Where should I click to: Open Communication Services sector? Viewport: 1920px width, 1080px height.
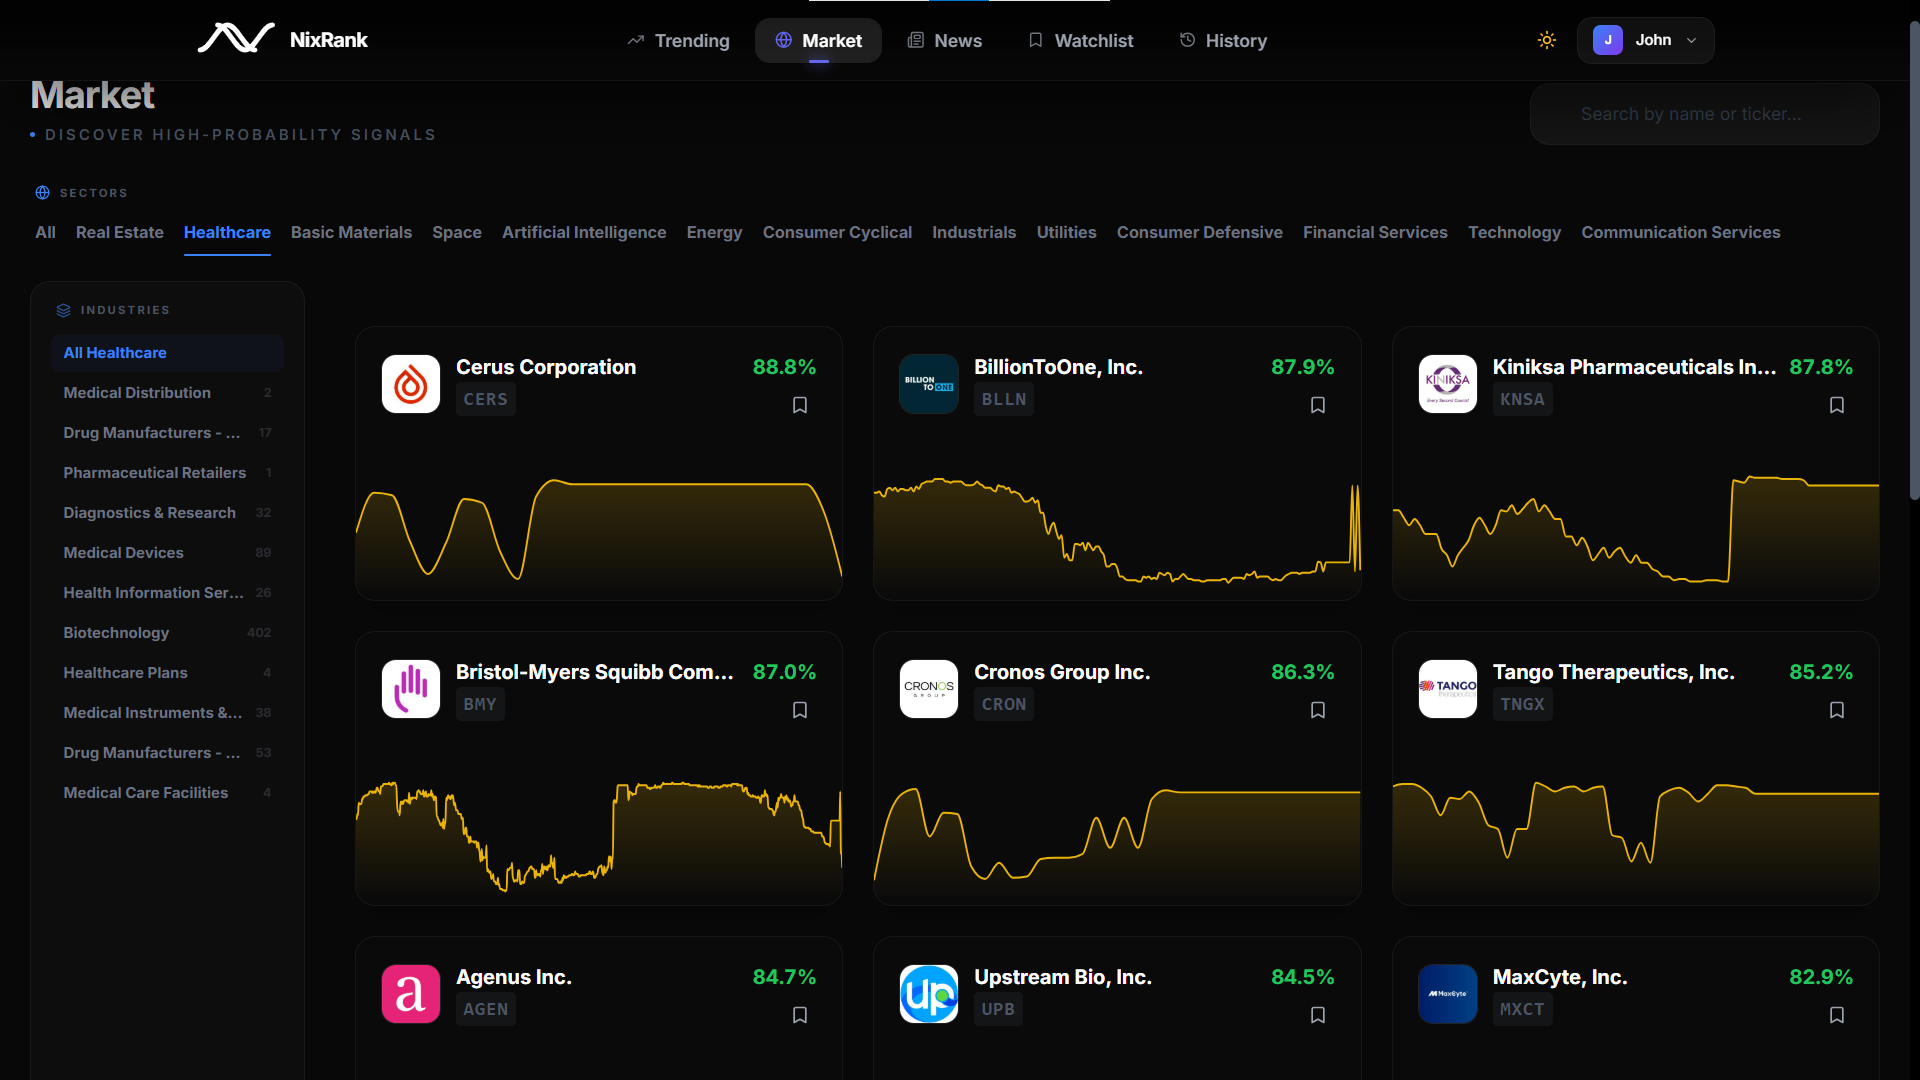point(1681,232)
